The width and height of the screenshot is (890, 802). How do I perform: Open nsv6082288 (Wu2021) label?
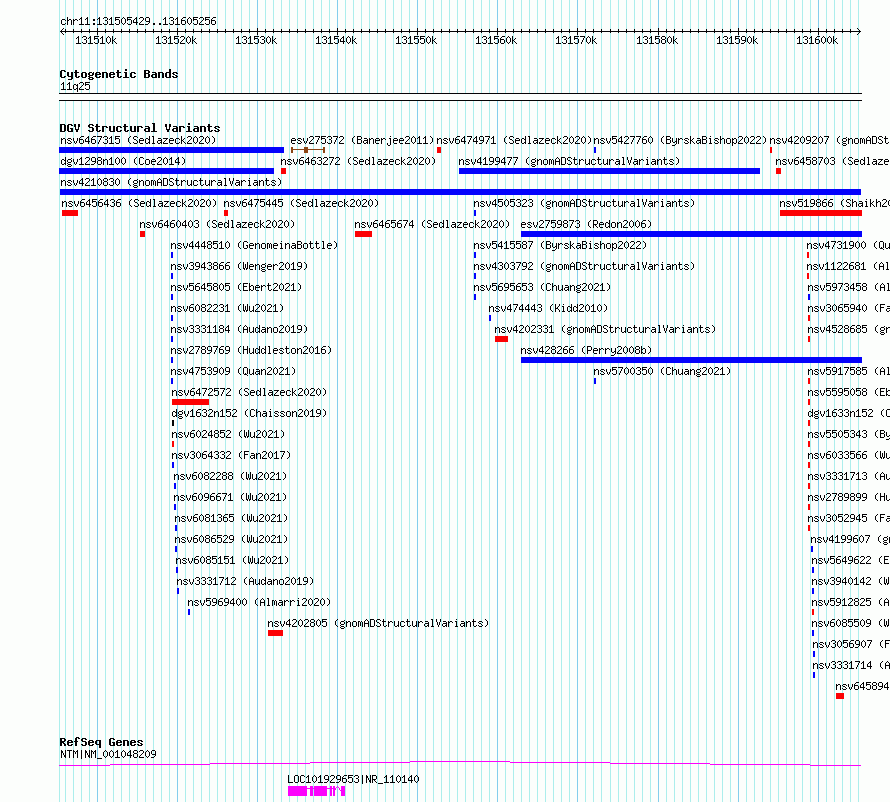pos(230,476)
